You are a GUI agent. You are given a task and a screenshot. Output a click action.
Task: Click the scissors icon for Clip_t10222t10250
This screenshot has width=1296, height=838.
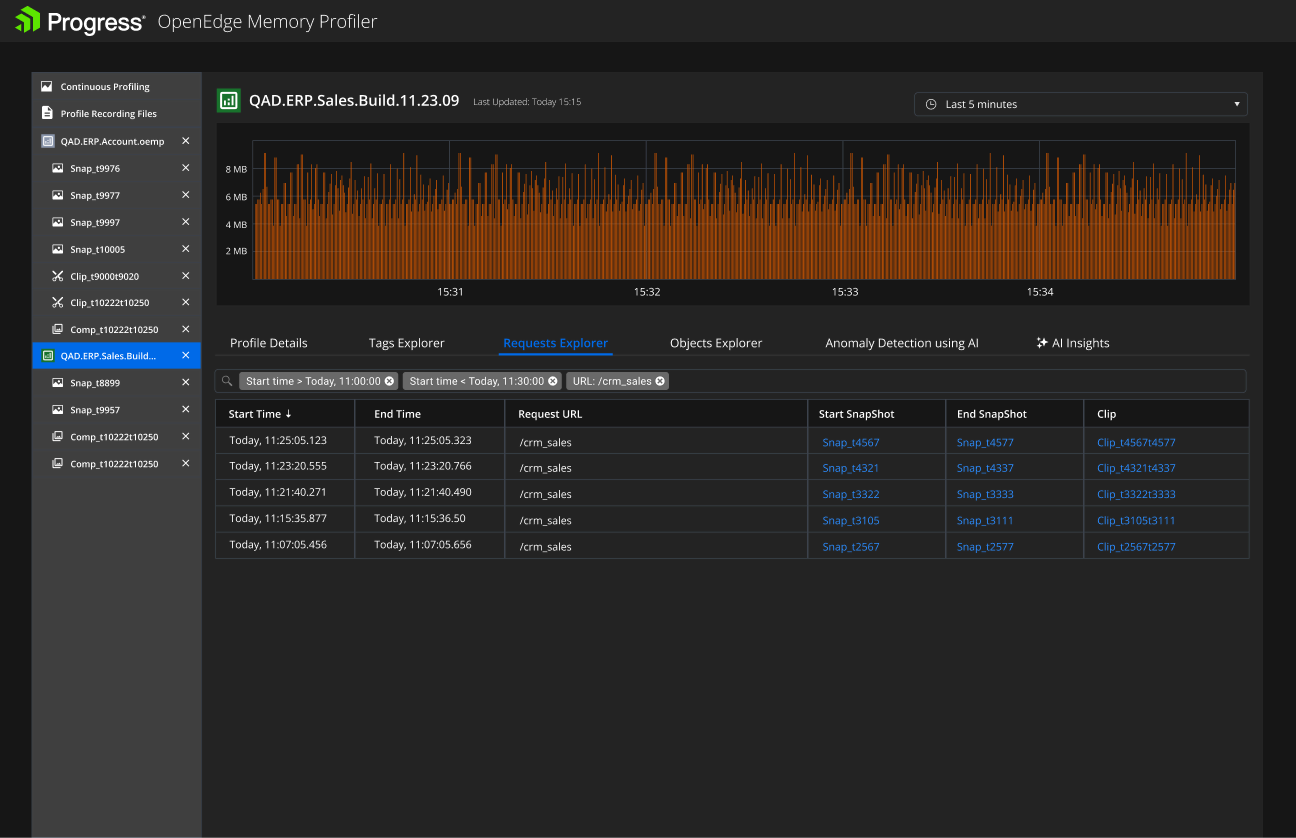pyautogui.click(x=58, y=303)
